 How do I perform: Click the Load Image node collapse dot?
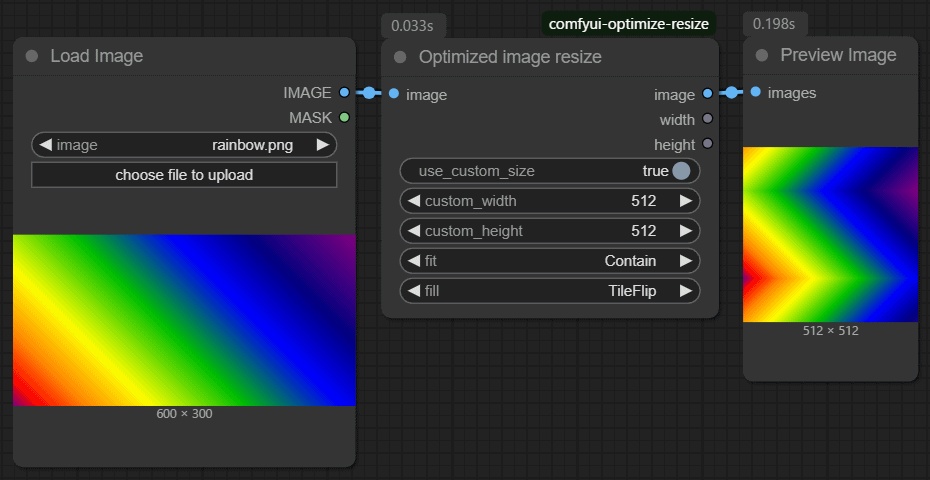(x=32, y=56)
